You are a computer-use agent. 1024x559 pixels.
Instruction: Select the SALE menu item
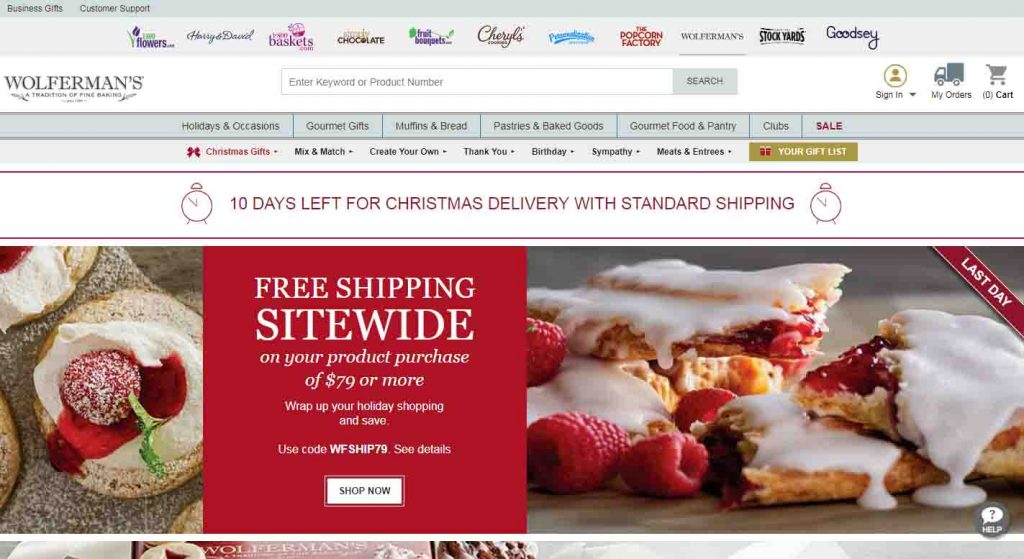(829, 126)
